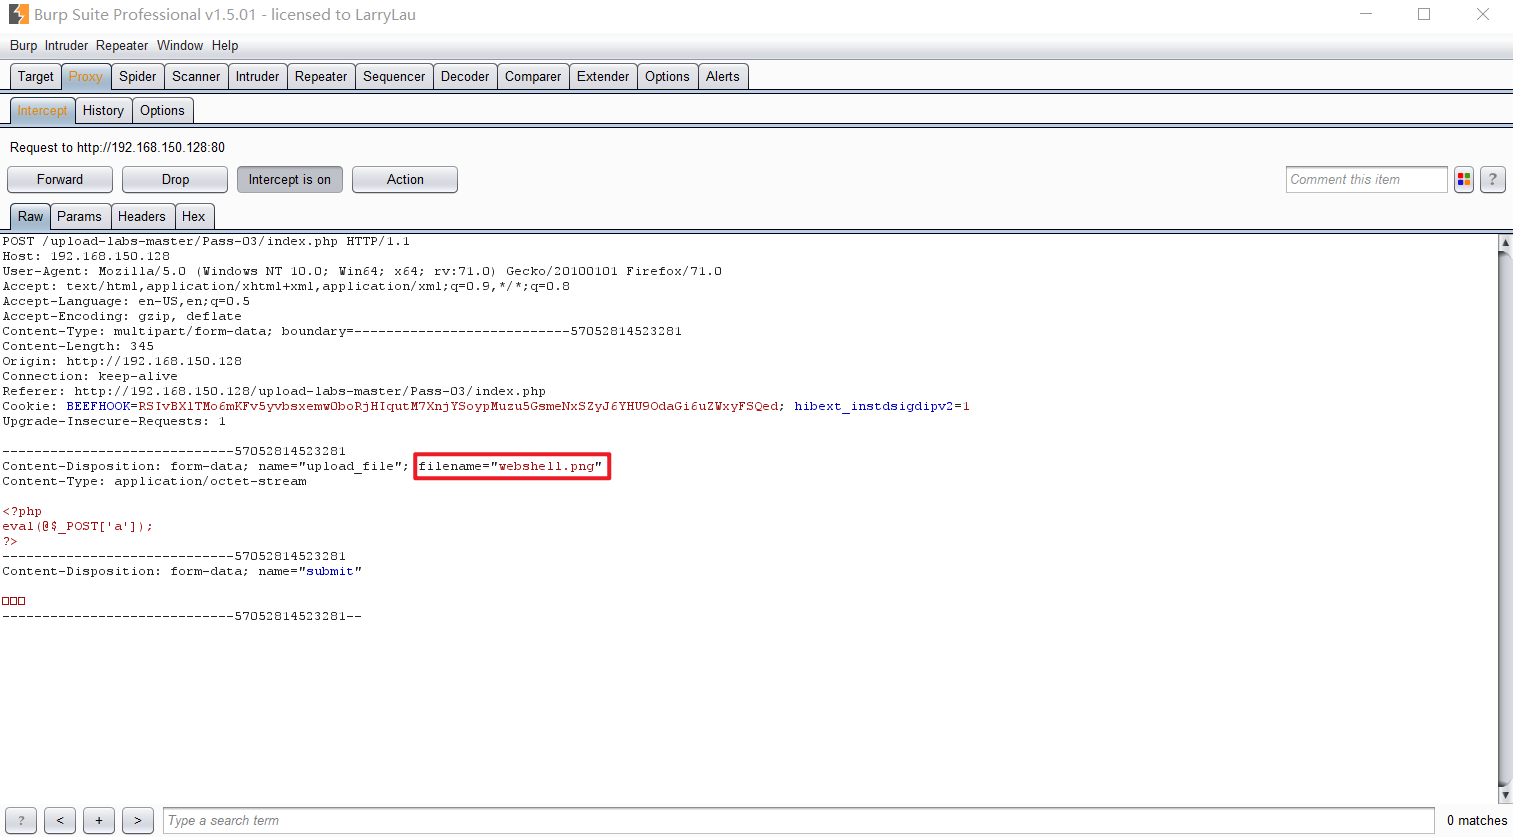Viewport: 1513px width, 837px height.
Task: Open the Burp menu
Action: click(23, 45)
